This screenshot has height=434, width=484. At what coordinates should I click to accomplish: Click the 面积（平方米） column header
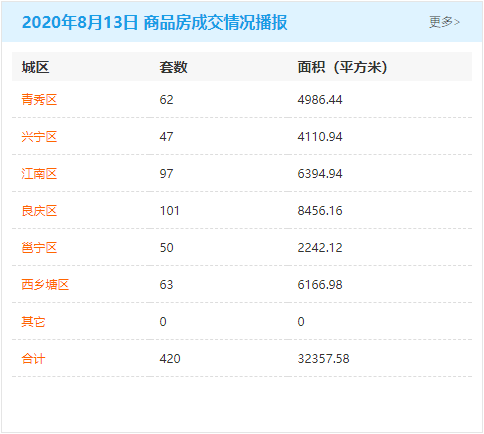[x=343, y=67]
